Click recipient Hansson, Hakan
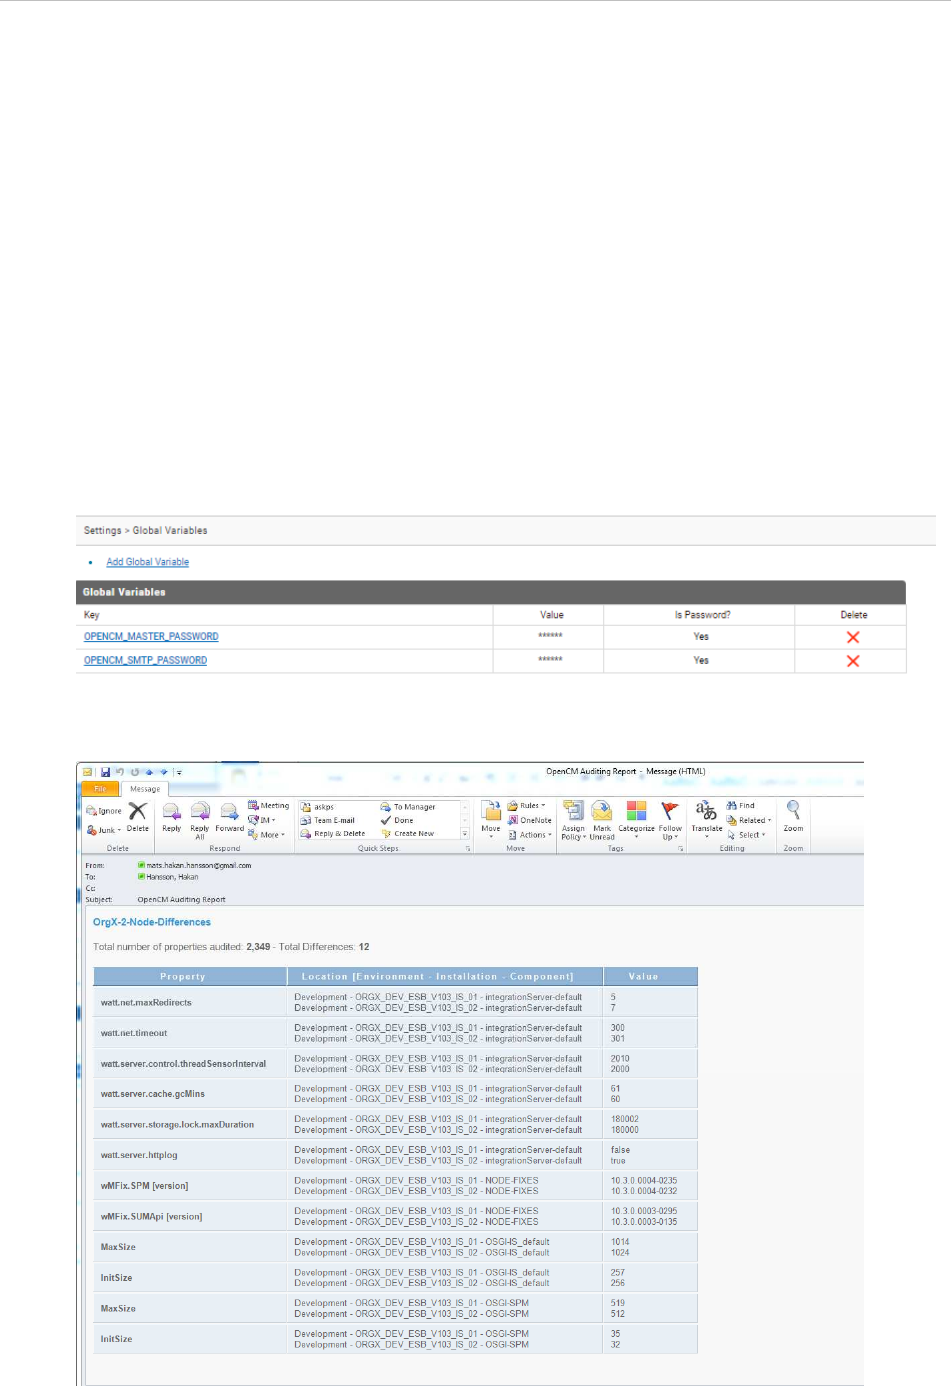This screenshot has width=951, height=1386. point(172,877)
